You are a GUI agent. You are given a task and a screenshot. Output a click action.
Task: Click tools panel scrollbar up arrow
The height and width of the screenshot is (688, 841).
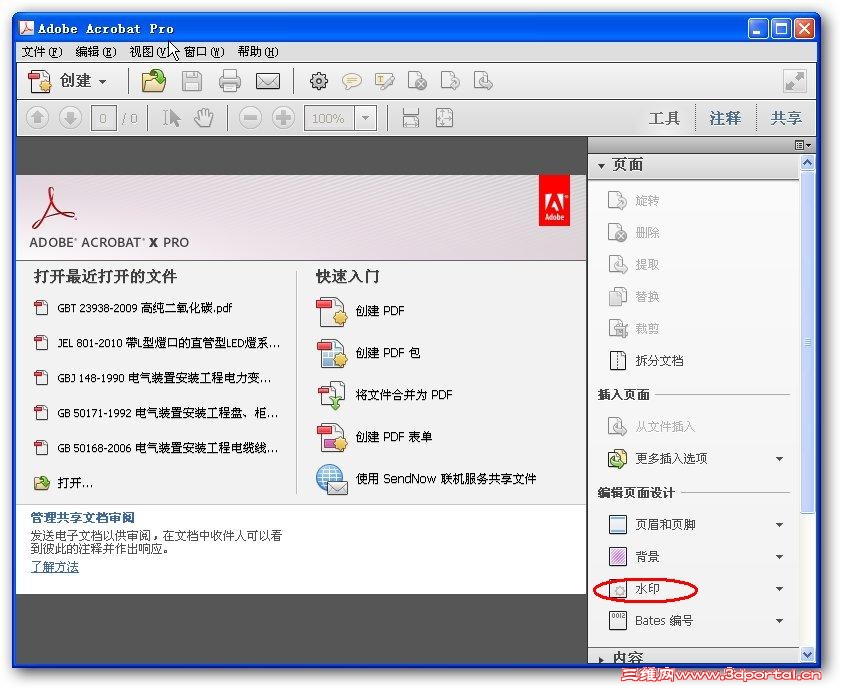click(807, 162)
